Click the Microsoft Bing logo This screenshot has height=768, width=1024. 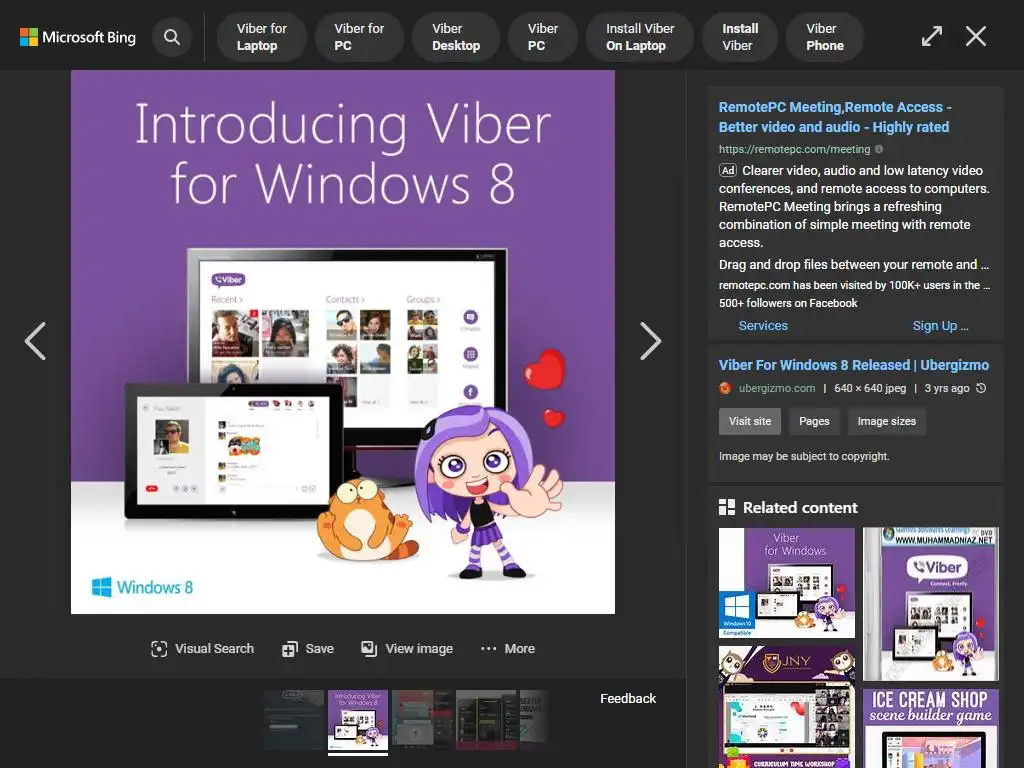click(78, 37)
